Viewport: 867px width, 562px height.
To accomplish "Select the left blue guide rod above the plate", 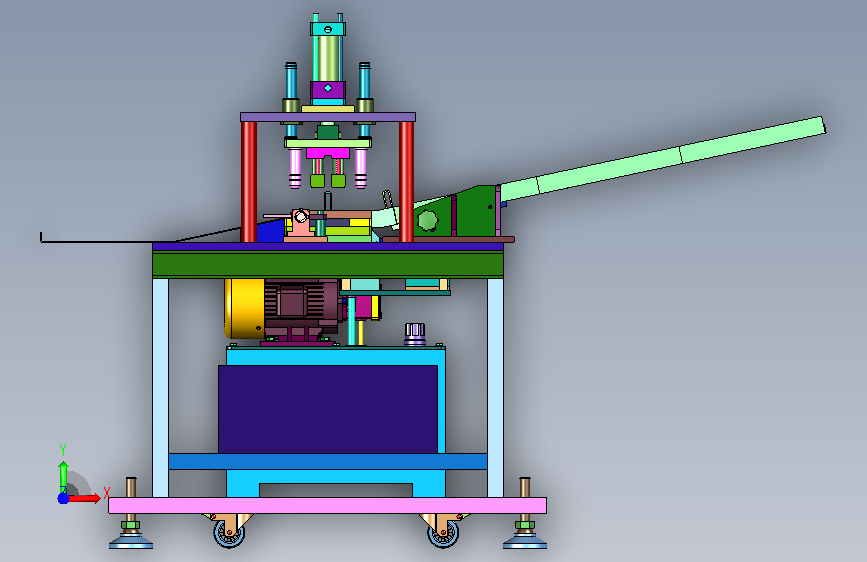I will tap(291, 81).
